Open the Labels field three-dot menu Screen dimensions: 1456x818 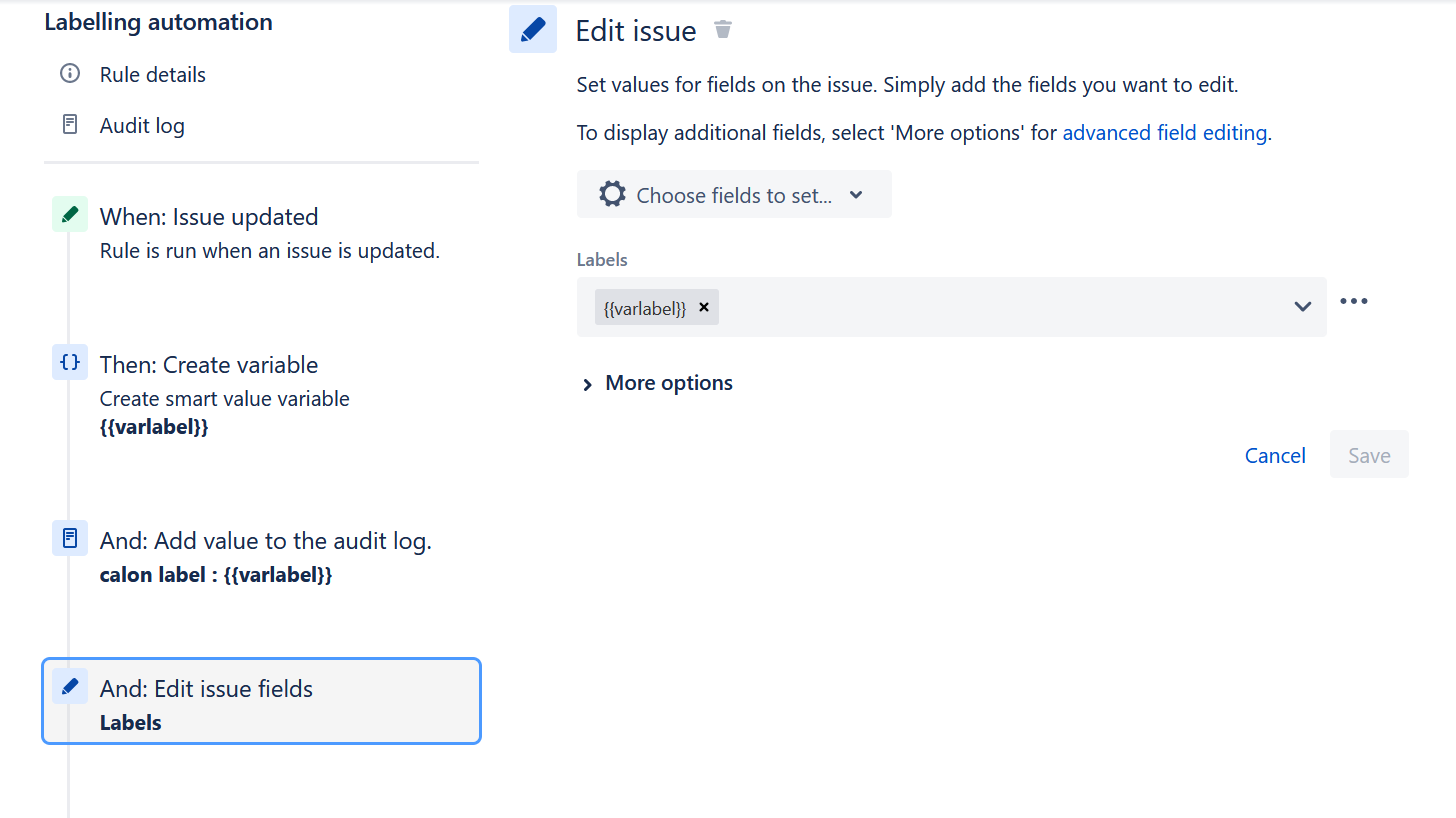click(1353, 301)
